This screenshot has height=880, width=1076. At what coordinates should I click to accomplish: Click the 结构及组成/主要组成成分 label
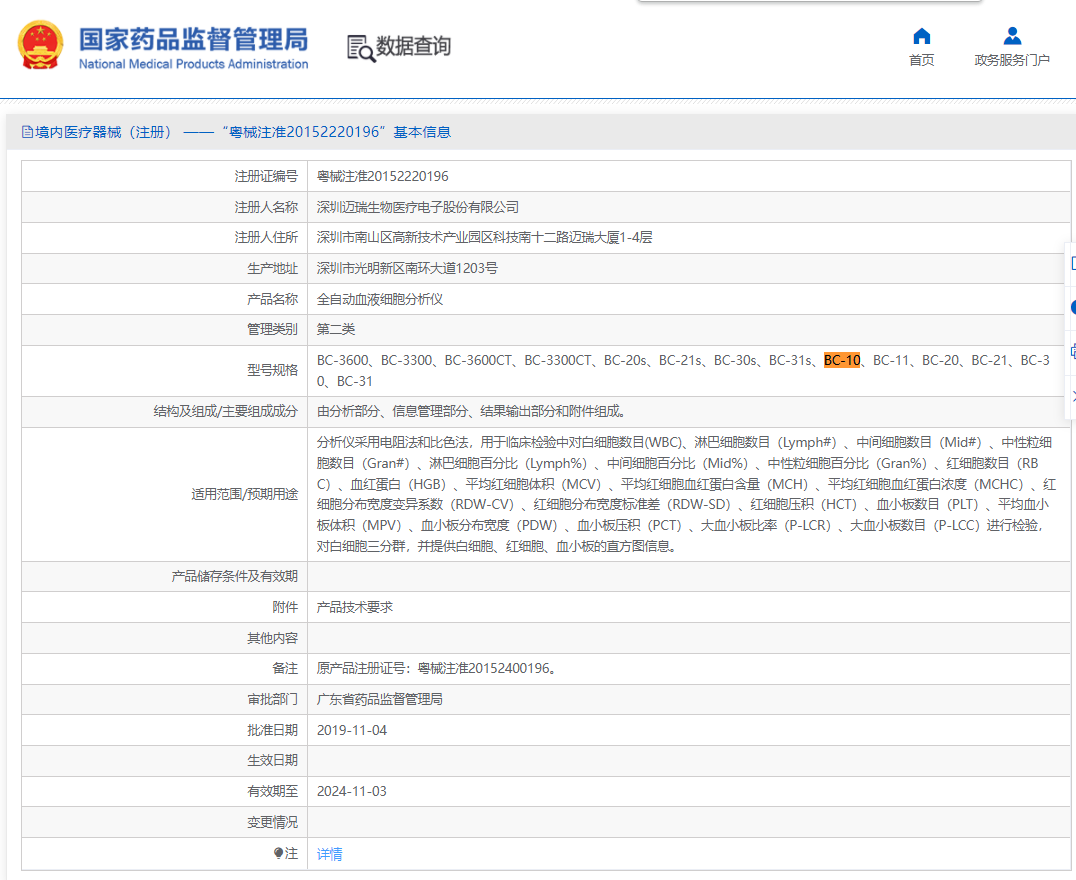tap(226, 411)
